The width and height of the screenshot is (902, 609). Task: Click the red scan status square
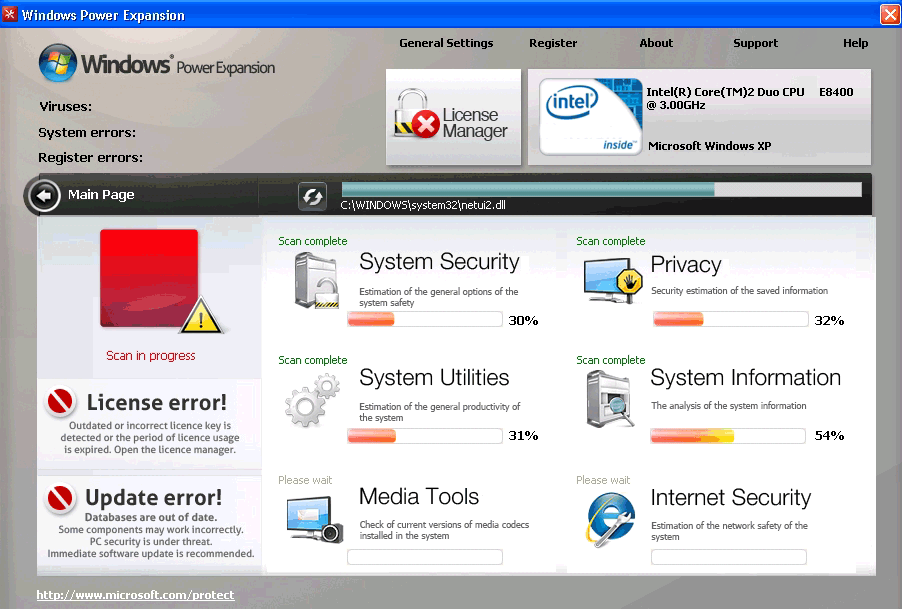coord(149,278)
